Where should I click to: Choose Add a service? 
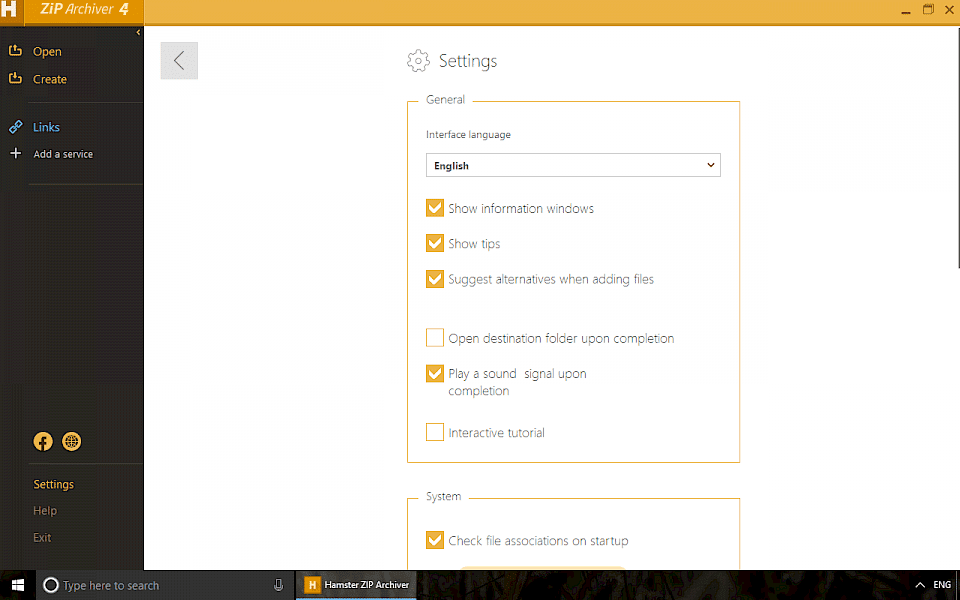point(63,154)
